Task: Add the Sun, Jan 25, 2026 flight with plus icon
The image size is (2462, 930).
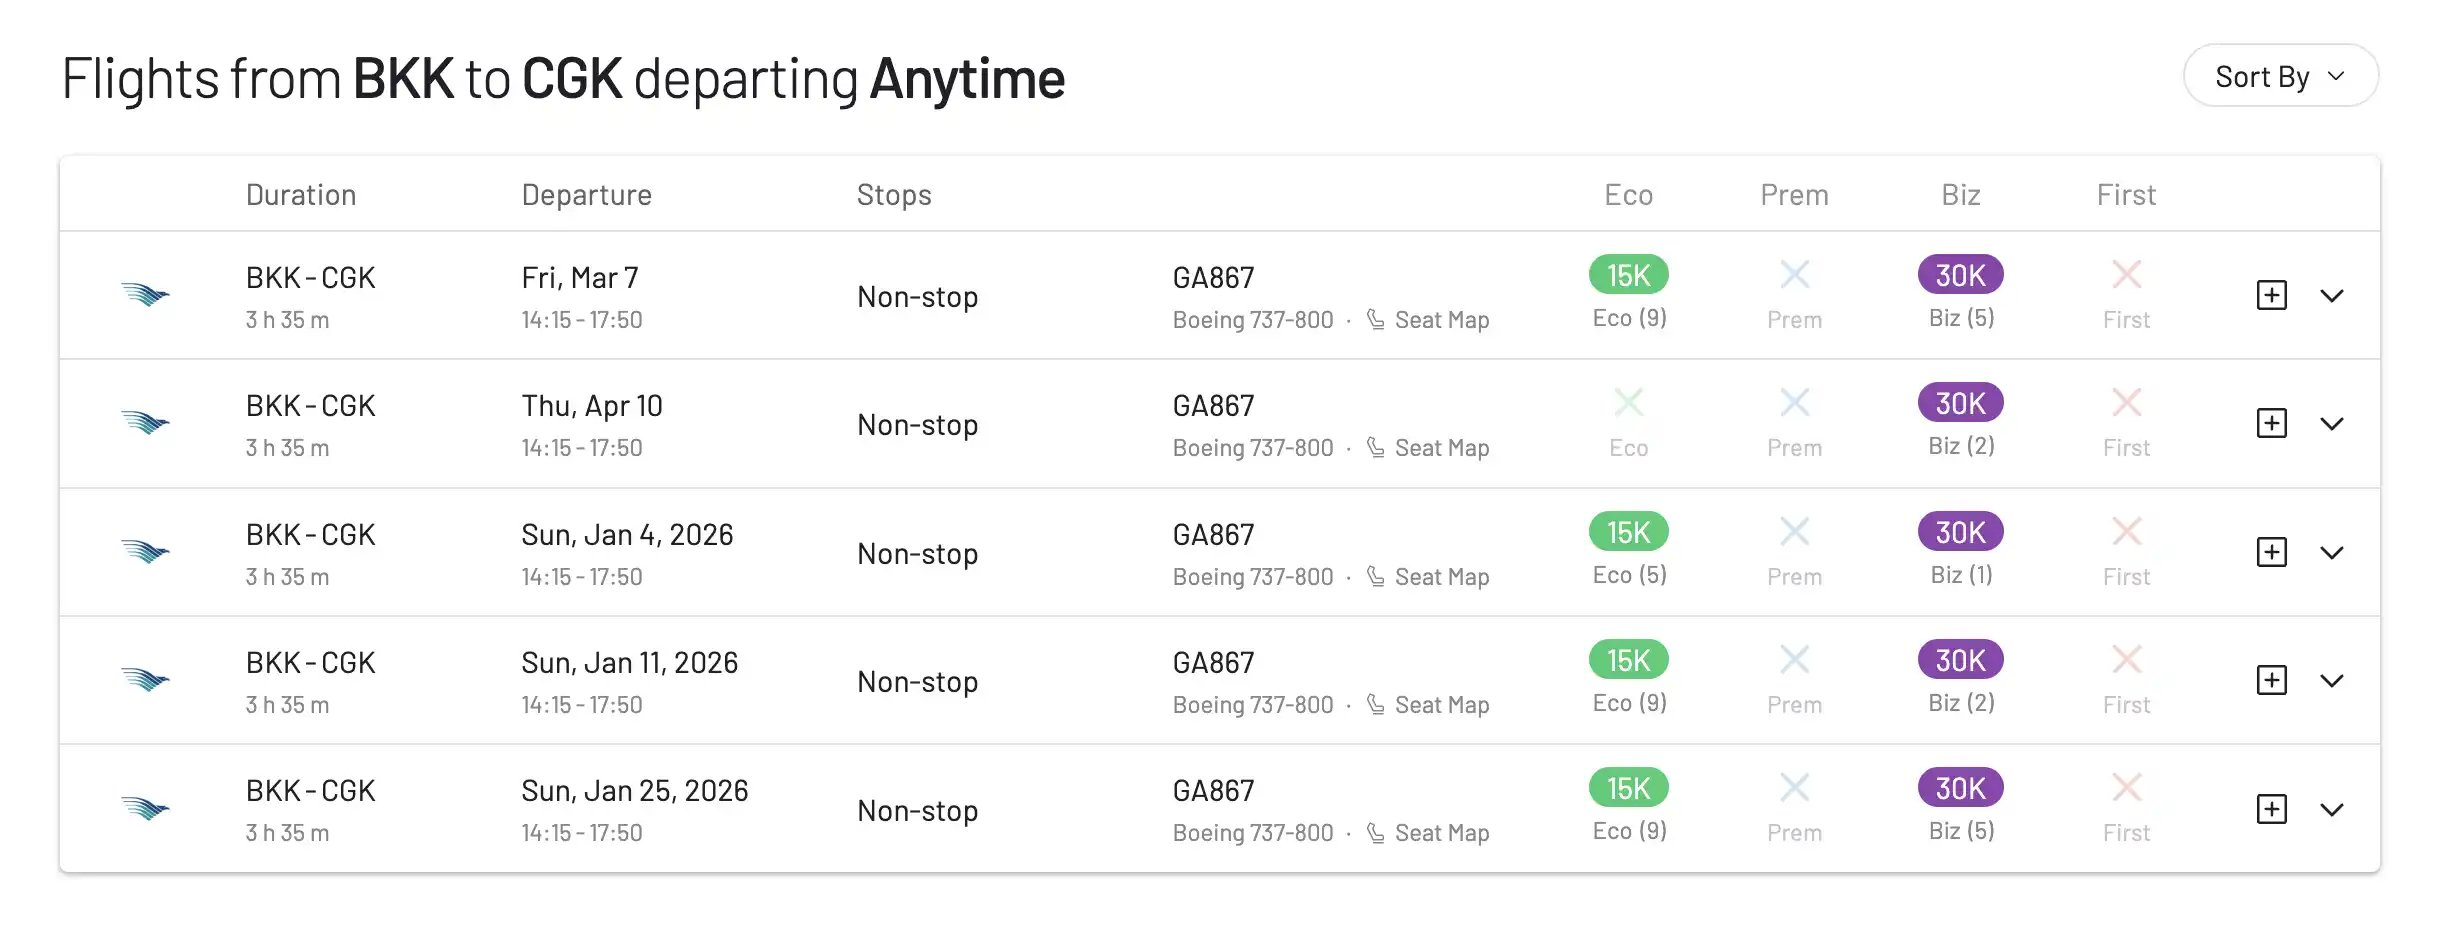Action: [x=2272, y=809]
